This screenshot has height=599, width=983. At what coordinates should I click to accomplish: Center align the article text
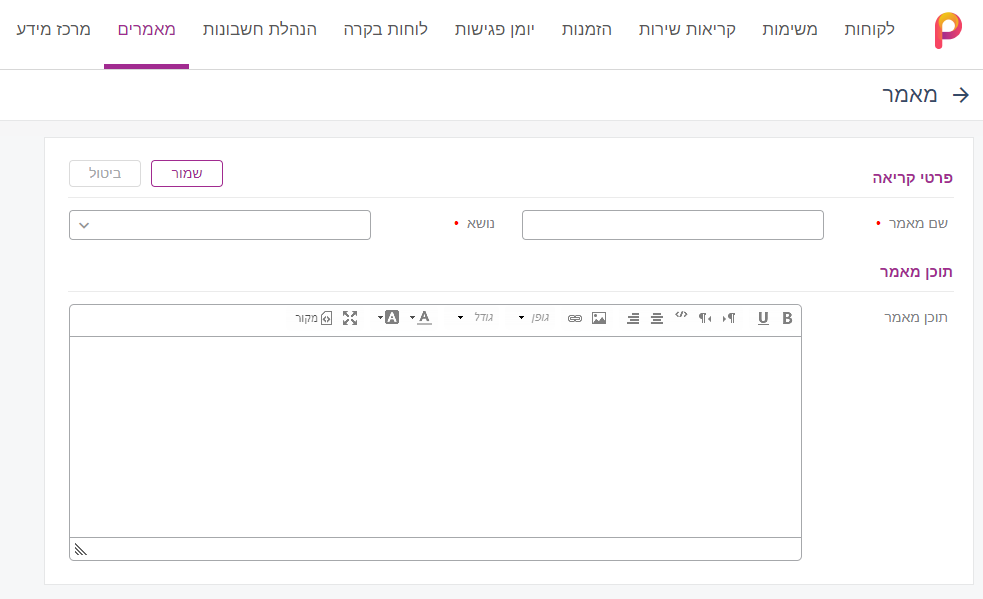[x=655, y=318]
